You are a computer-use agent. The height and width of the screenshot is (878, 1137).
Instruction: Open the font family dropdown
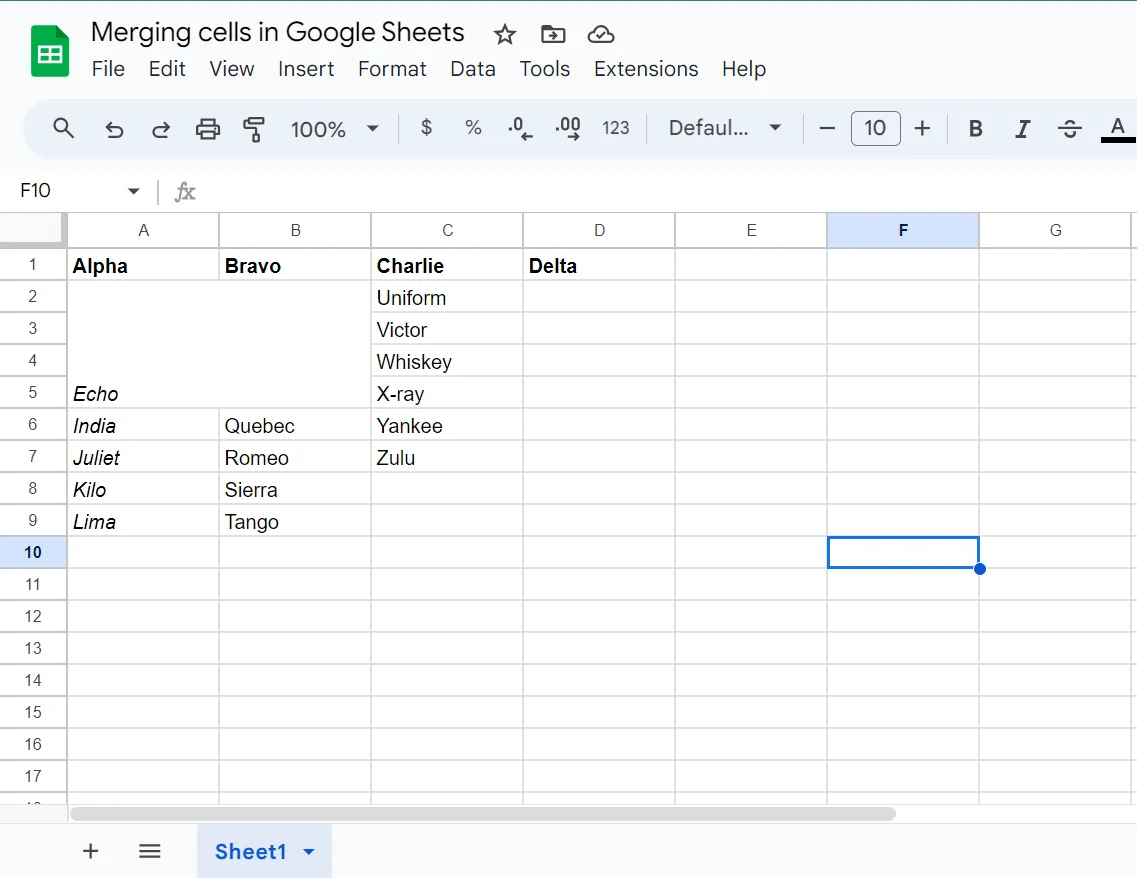[724, 128]
